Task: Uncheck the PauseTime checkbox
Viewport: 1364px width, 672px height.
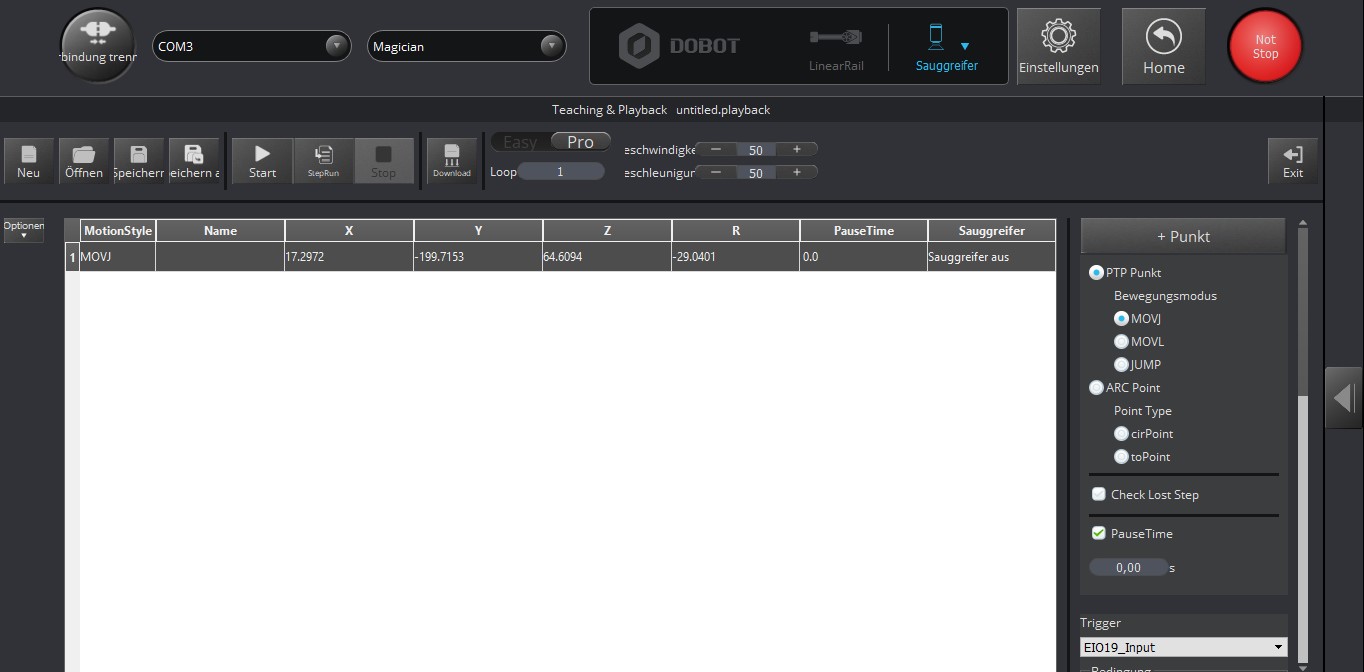Action: click(x=1099, y=533)
